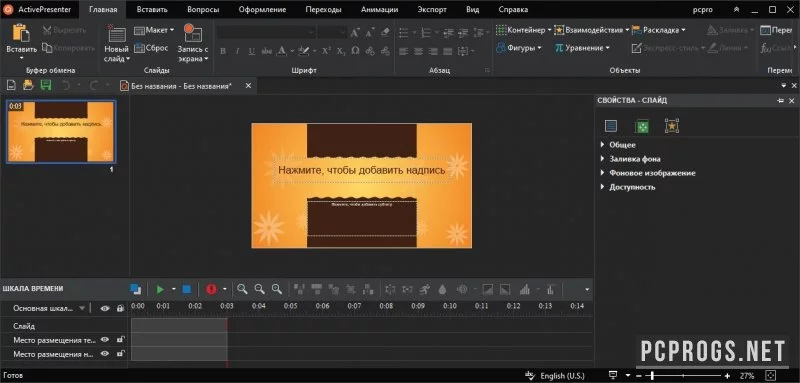Click the blue timeline snapping squares icon
Screen dimensions: 800x383
pyautogui.click(x=135, y=290)
